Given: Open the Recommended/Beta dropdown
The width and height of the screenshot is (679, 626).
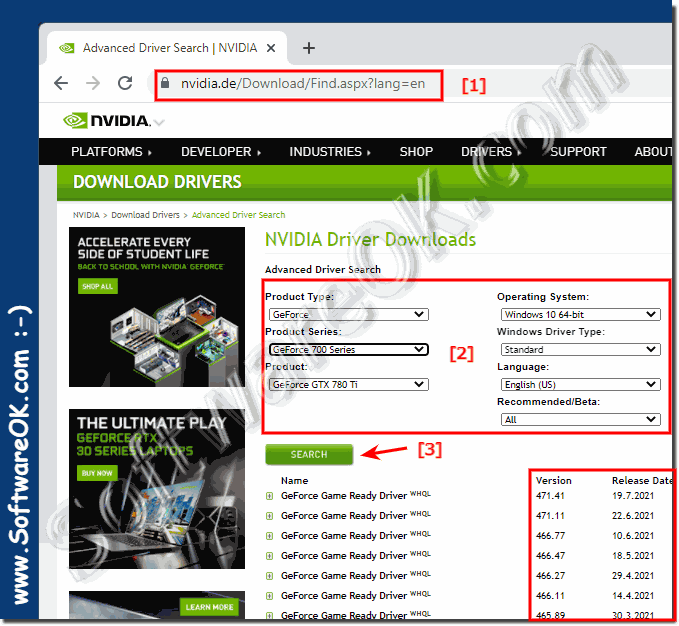Looking at the screenshot, I should click(580, 419).
